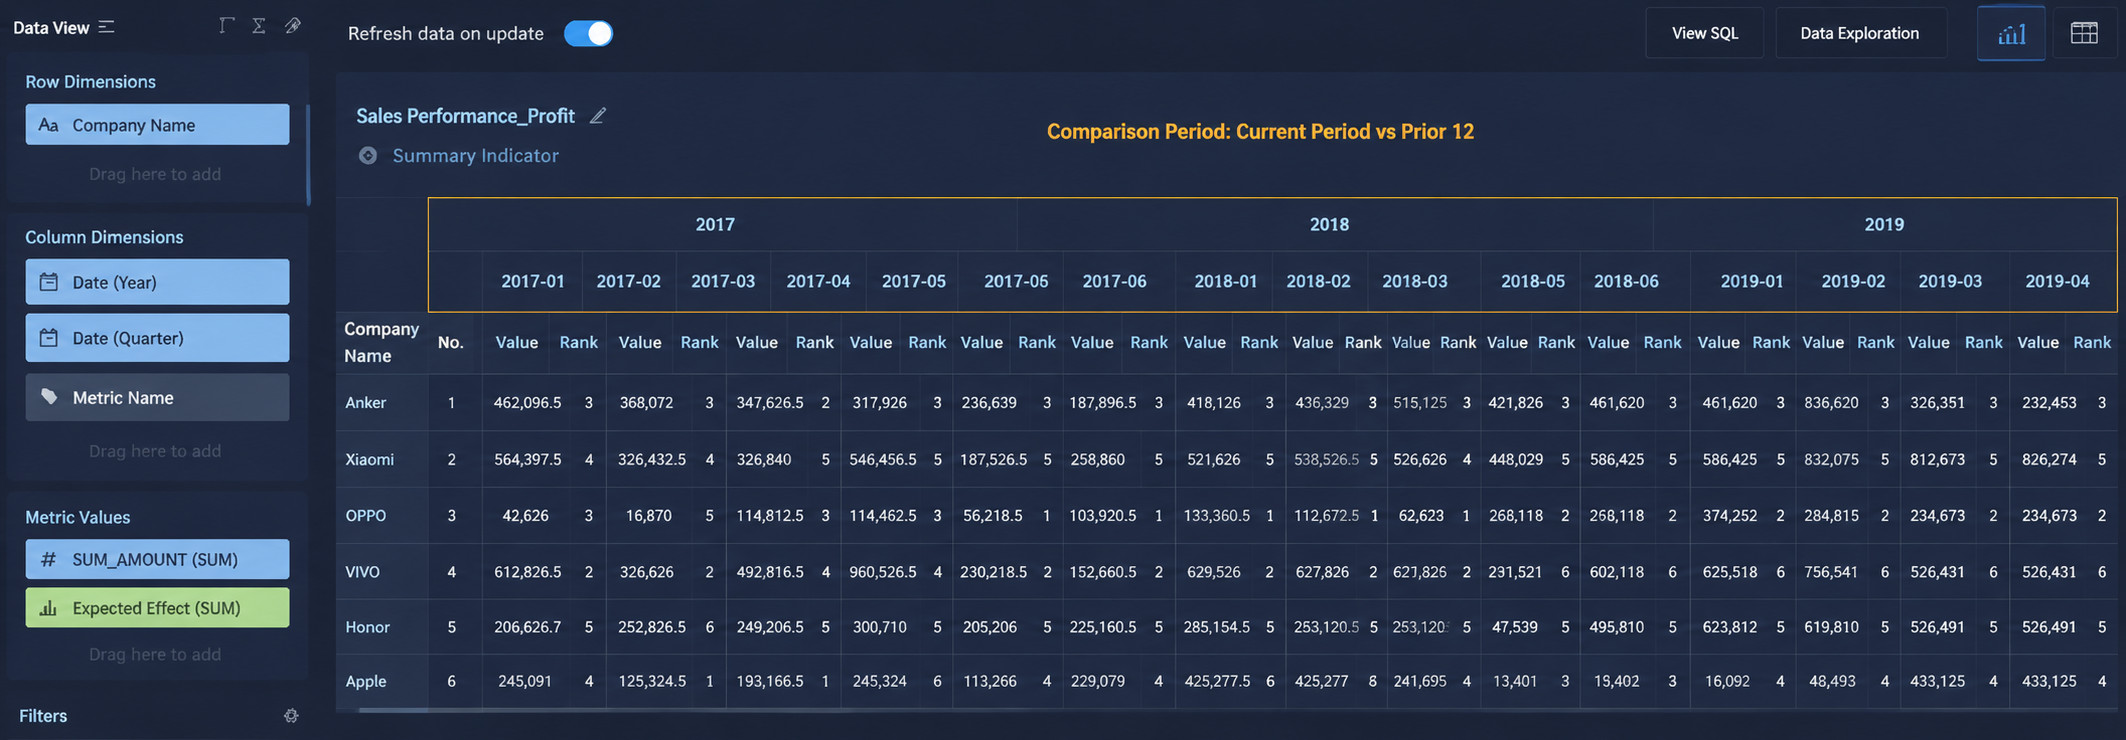The image size is (2126, 740).
Task: Select SUM_AMOUNT (SUM) metric
Action: click(157, 559)
